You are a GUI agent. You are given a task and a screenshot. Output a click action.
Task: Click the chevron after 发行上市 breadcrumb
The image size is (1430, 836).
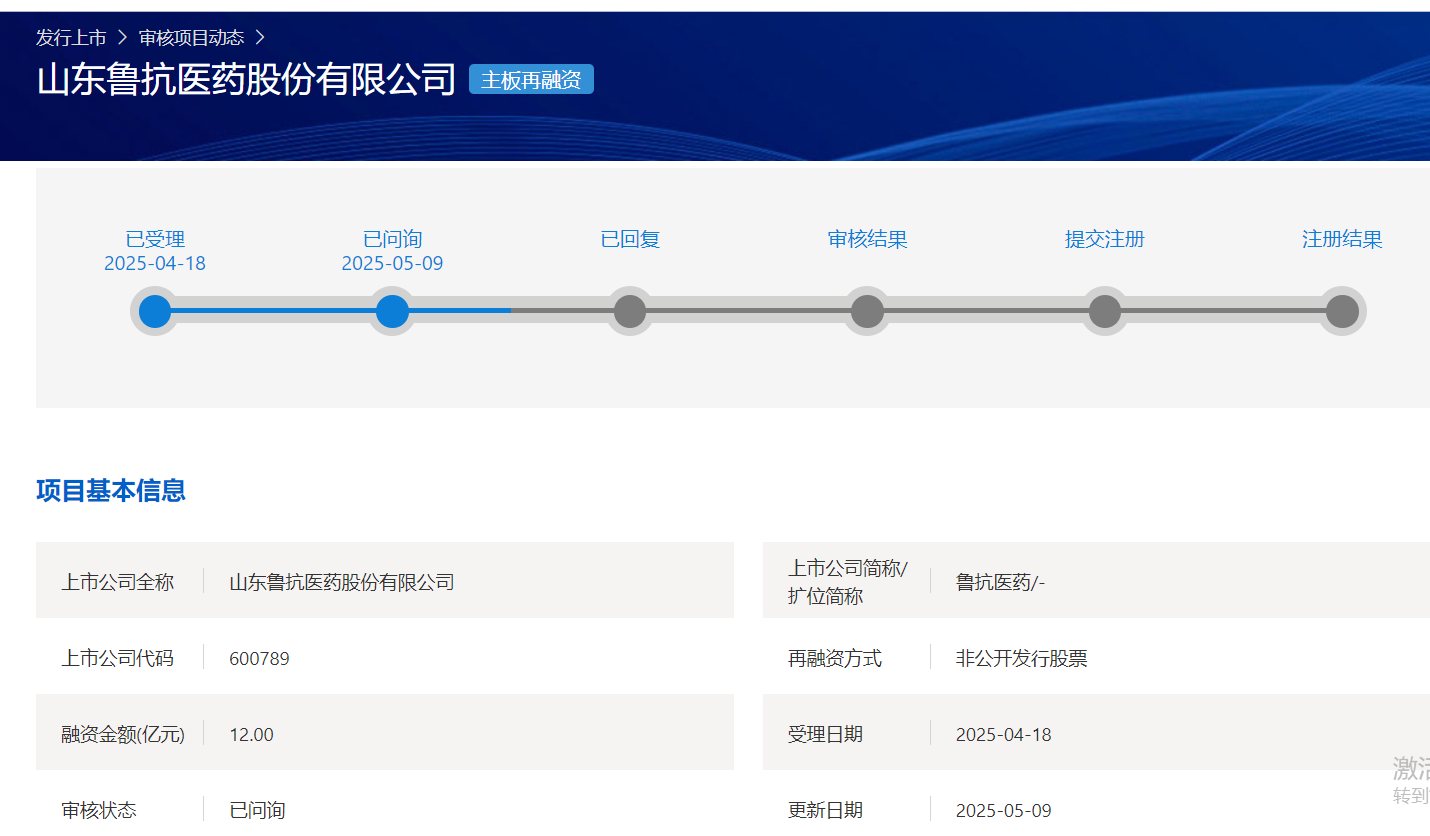[122, 38]
